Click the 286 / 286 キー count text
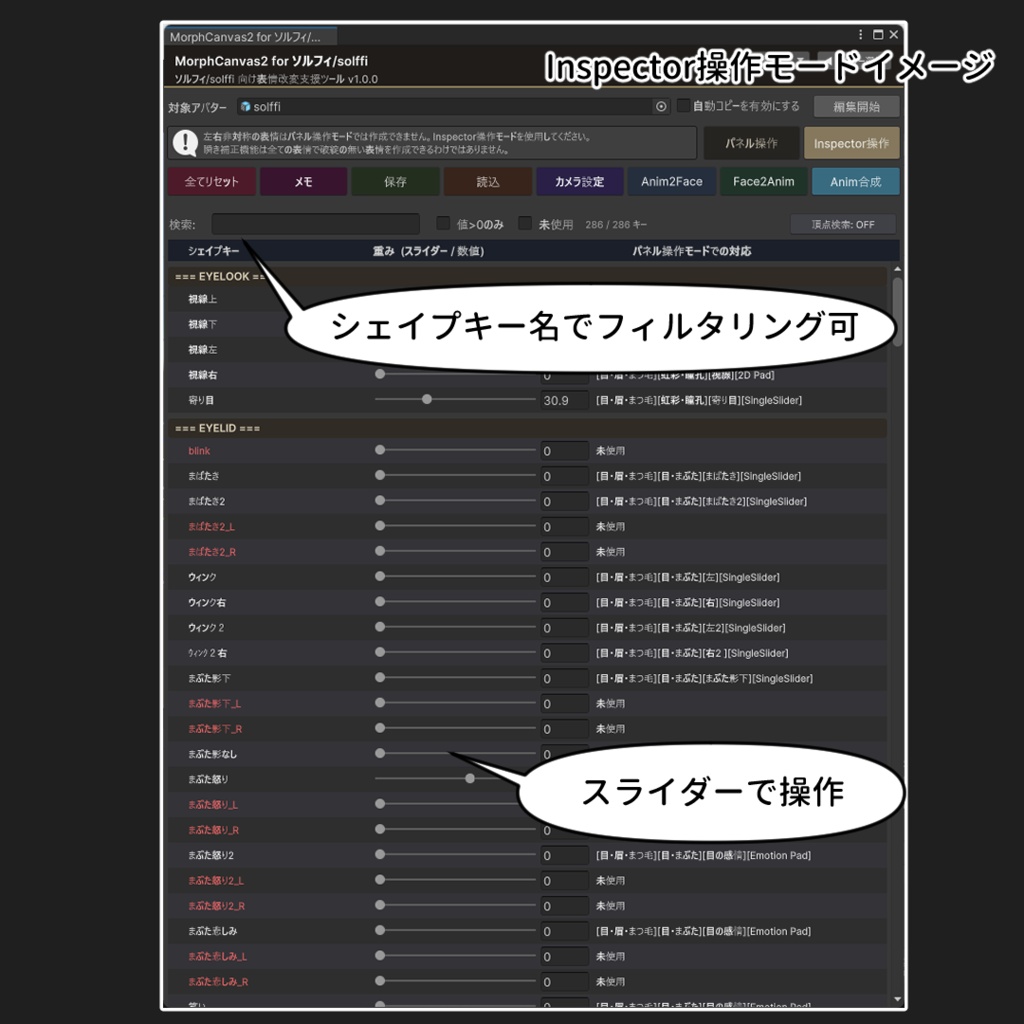The image size is (1024, 1024). tap(616, 225)
